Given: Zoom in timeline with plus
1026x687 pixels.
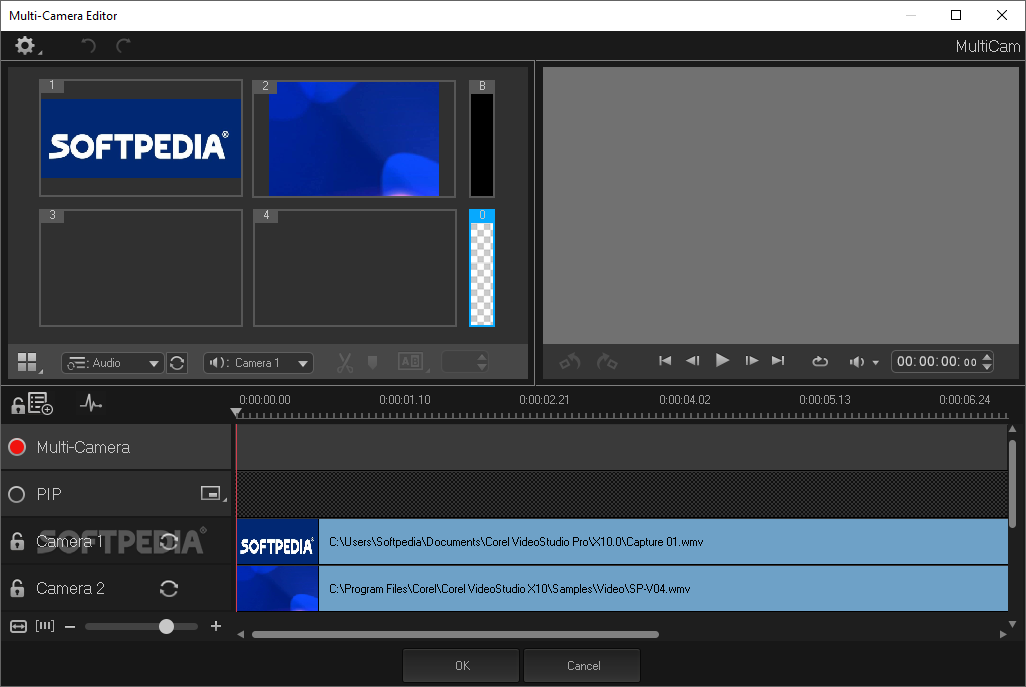Looking at the screenshot, I should pyautogui.click(x=216, y=626).
